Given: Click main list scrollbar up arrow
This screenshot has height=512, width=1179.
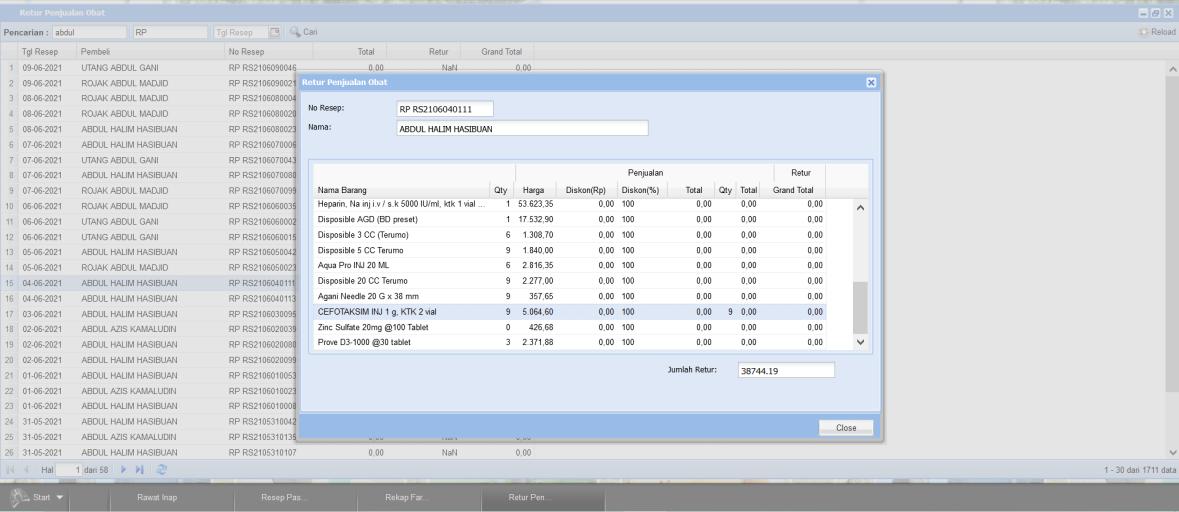Looking at the screenshot, I should [x=1172, y=68].
